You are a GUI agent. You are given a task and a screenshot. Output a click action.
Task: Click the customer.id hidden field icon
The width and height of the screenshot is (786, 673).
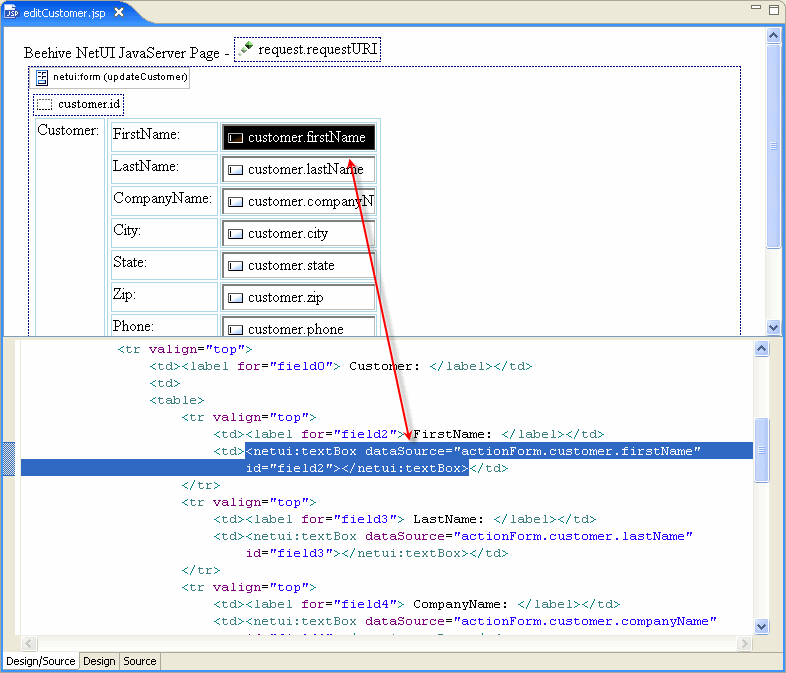pyautogui.click(x=45, y=104)
